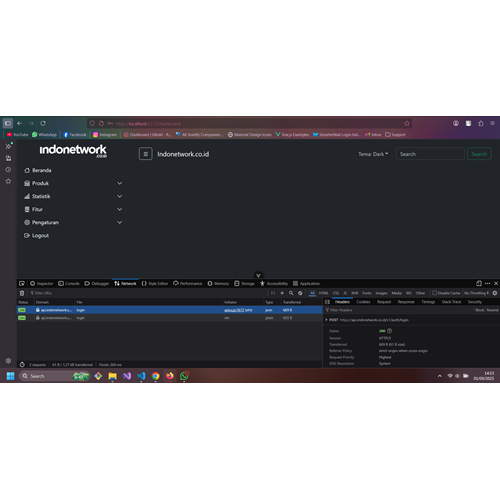Open the No Throttling dropdown
This screenshot has width=500, height=500.
tap(476, 293)
